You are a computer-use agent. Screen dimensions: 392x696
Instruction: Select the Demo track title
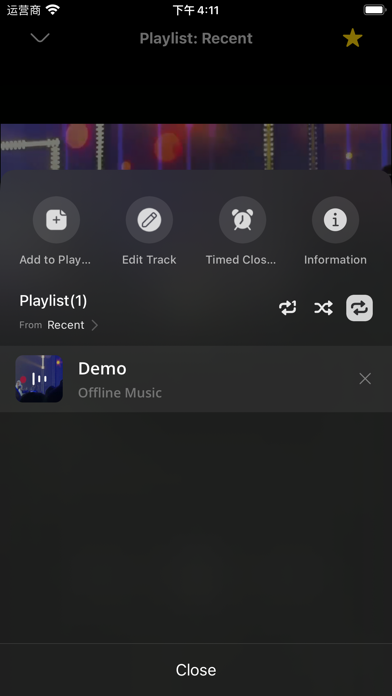(102, 368)
